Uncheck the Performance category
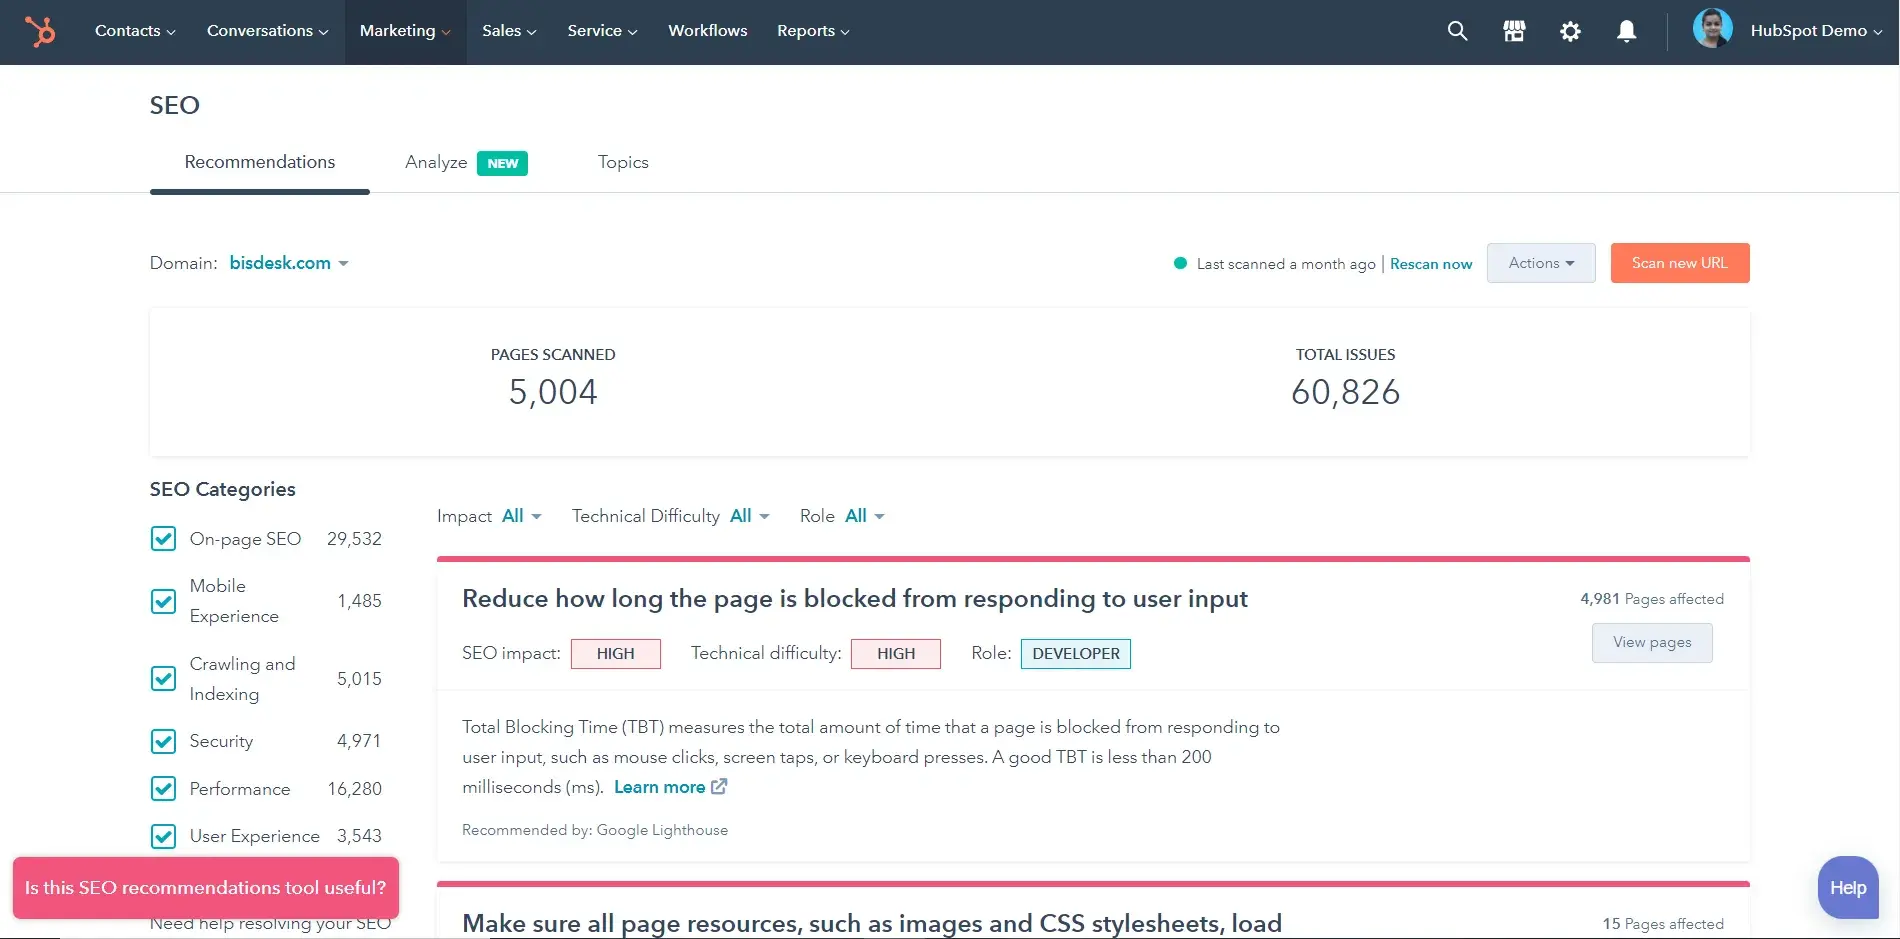The width and height of the screenshot is (1900, 939). (163, 788)
